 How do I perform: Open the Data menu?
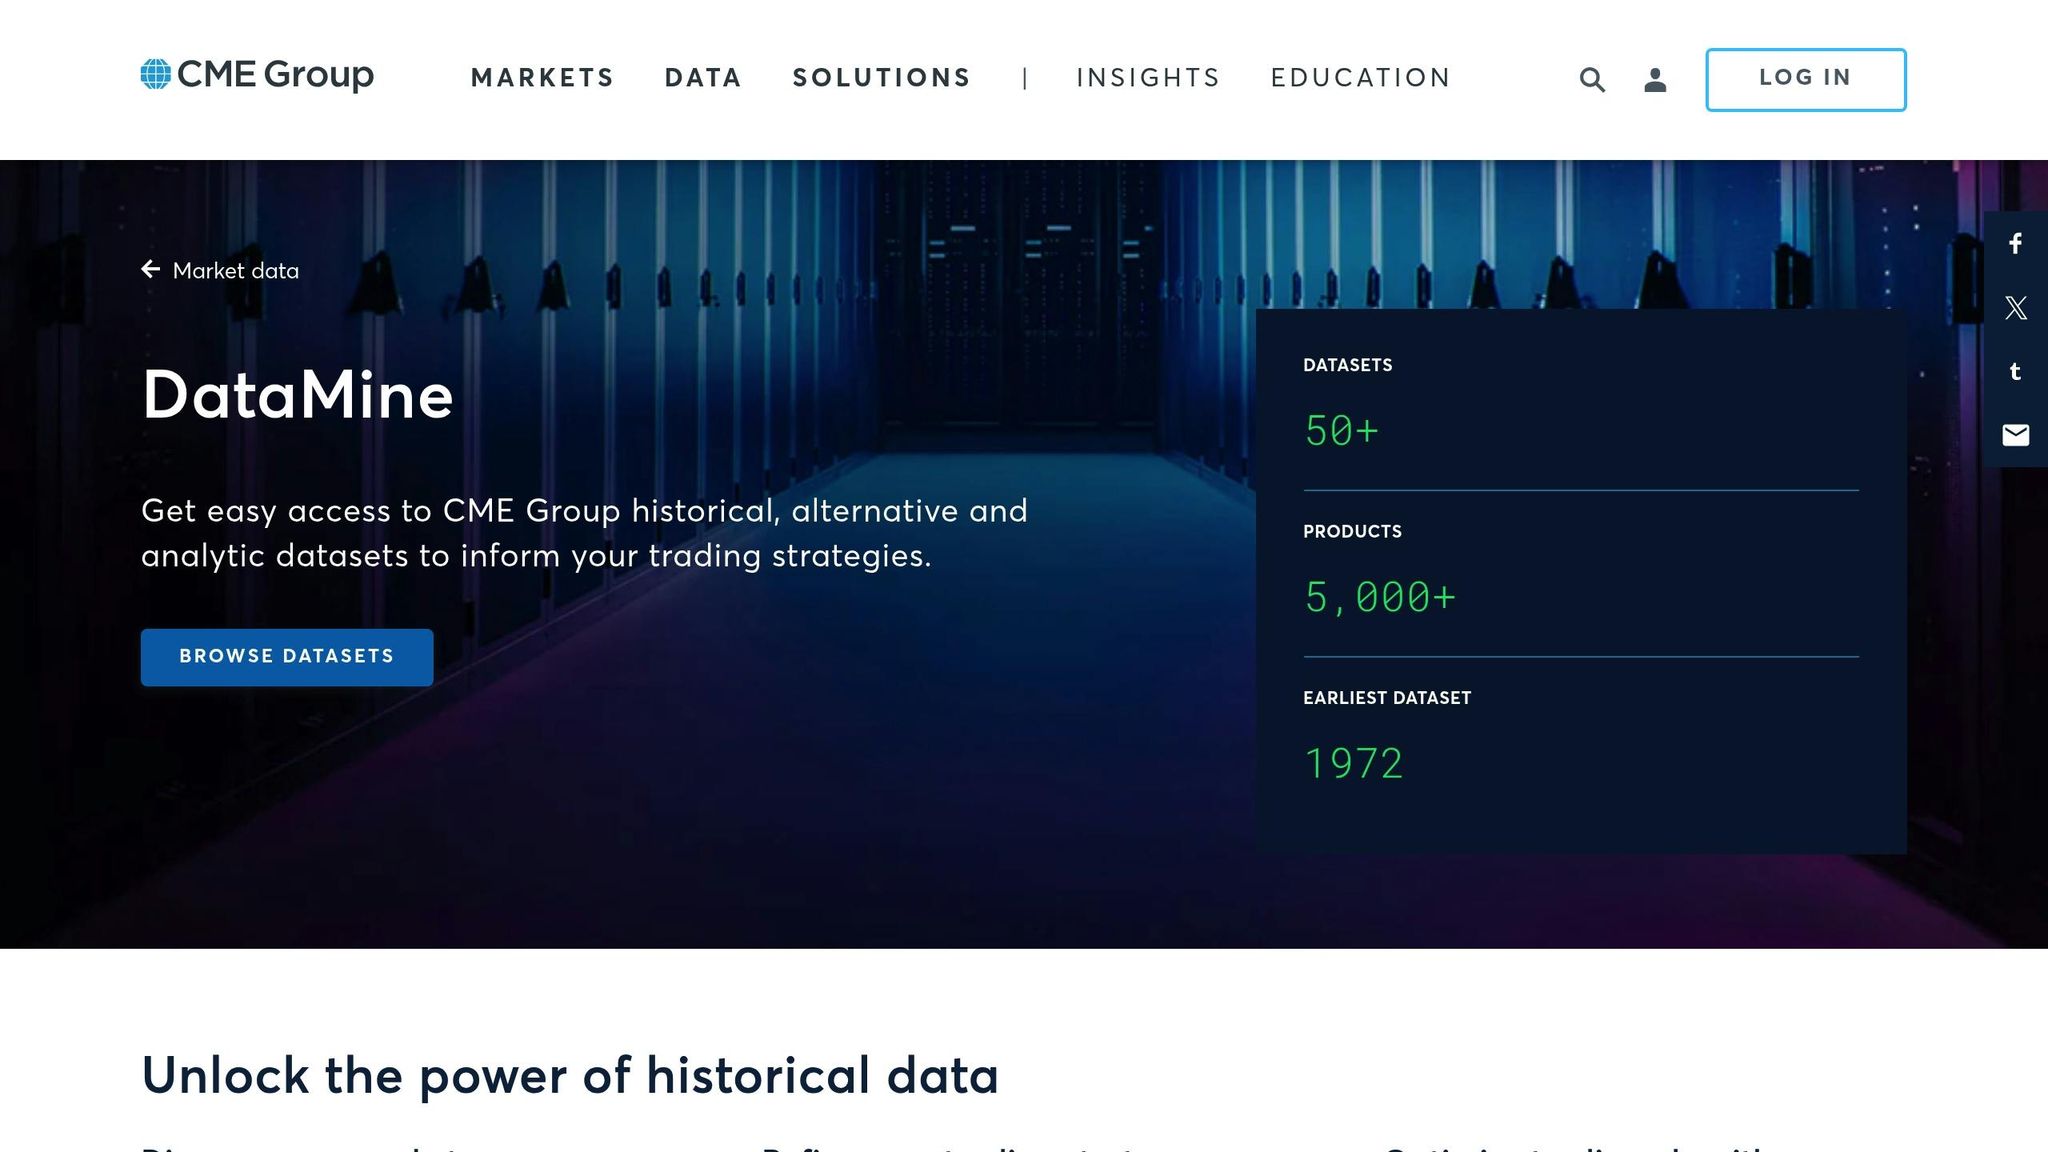pos(703,78)
